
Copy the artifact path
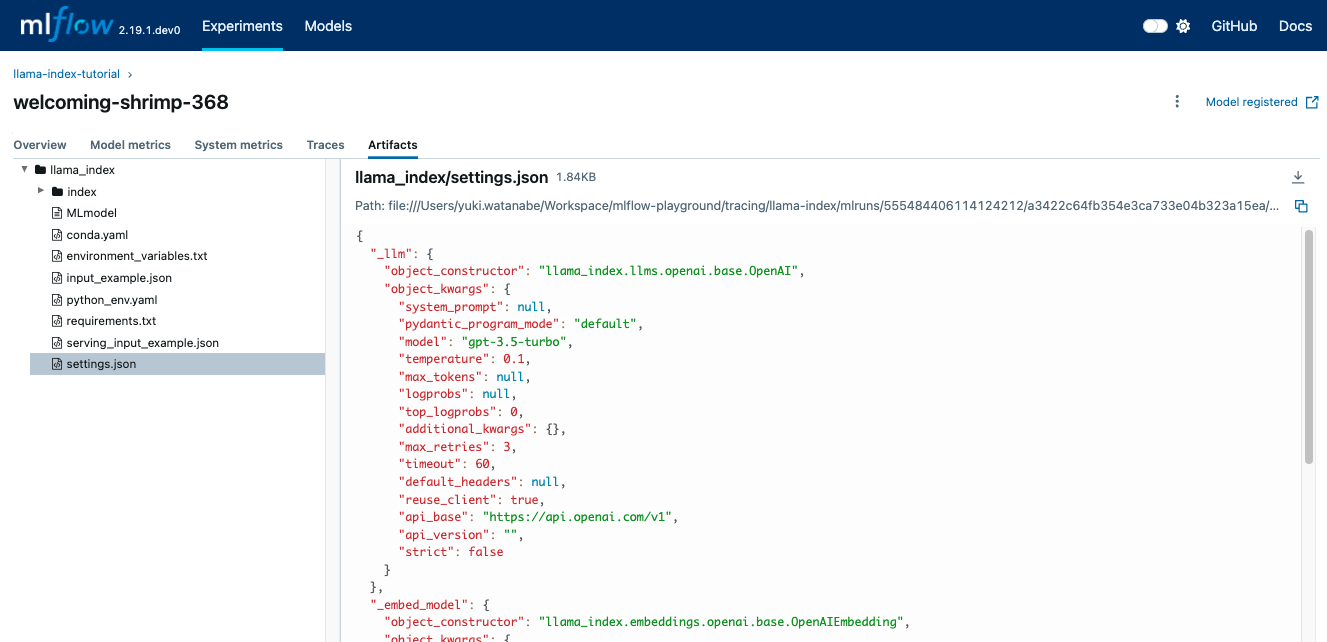pyautogui.click(x=1301, y=206)
